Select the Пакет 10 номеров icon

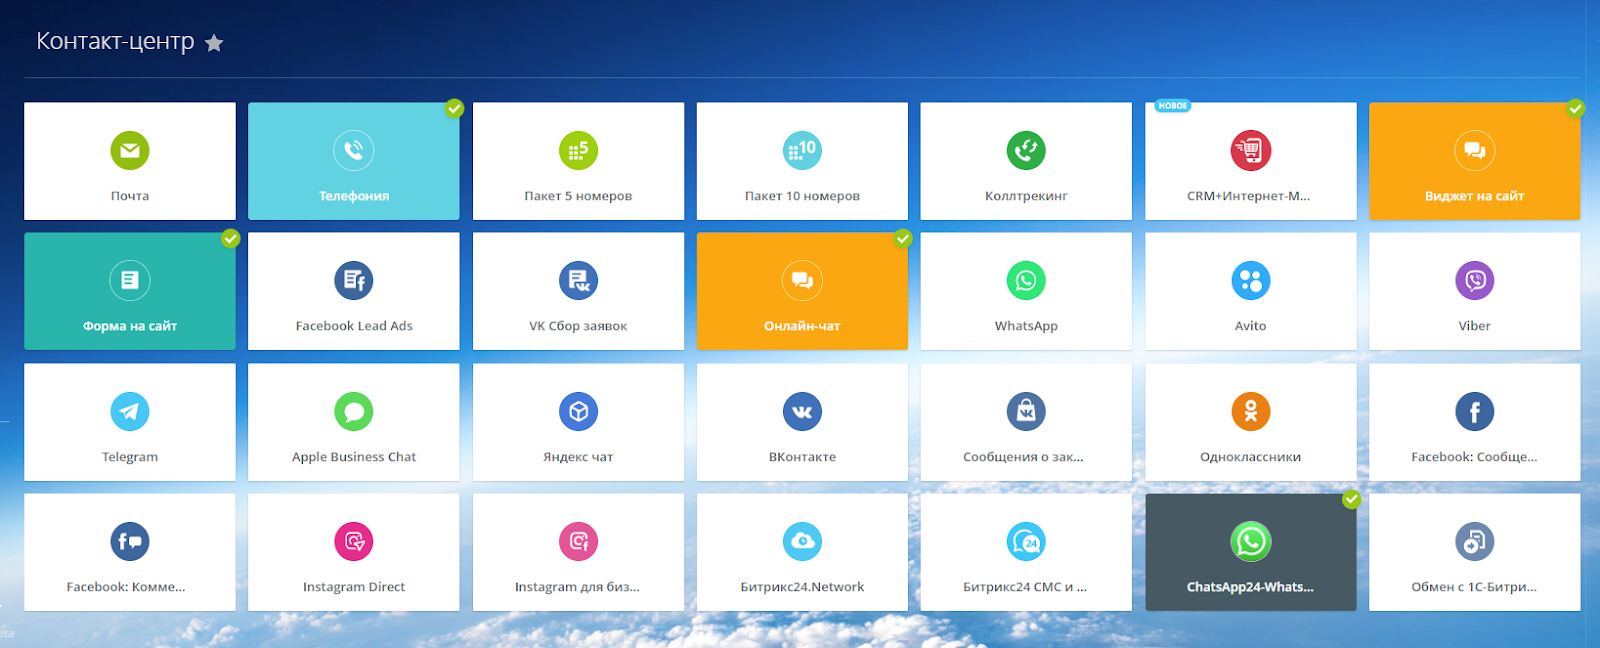click(802, 151)
